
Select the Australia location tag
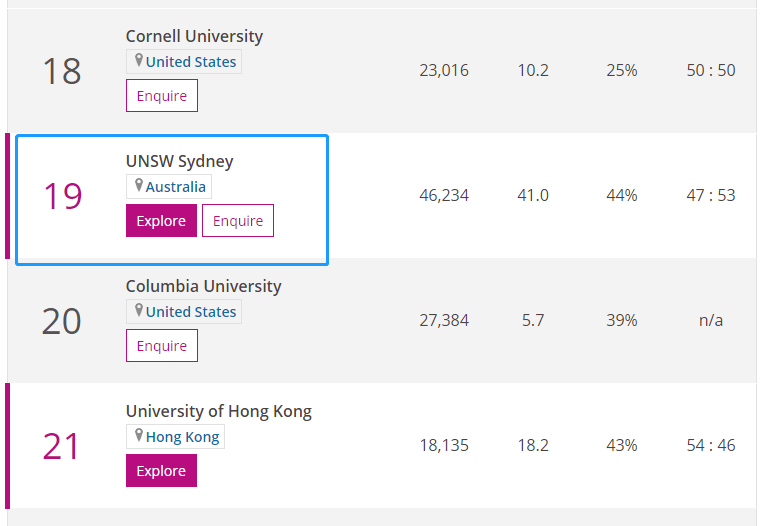[176, 187]
